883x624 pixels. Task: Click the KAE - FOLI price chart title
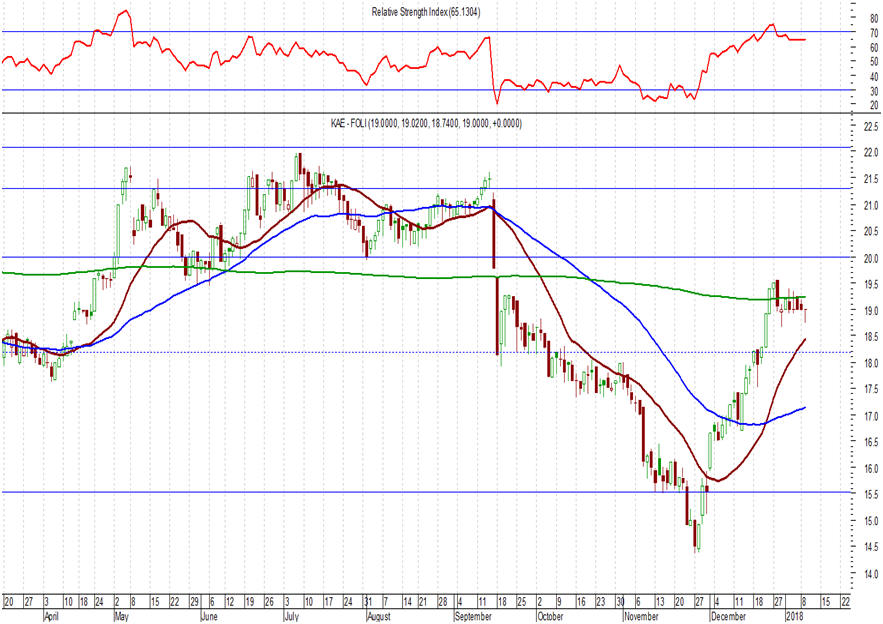(426, 123)
